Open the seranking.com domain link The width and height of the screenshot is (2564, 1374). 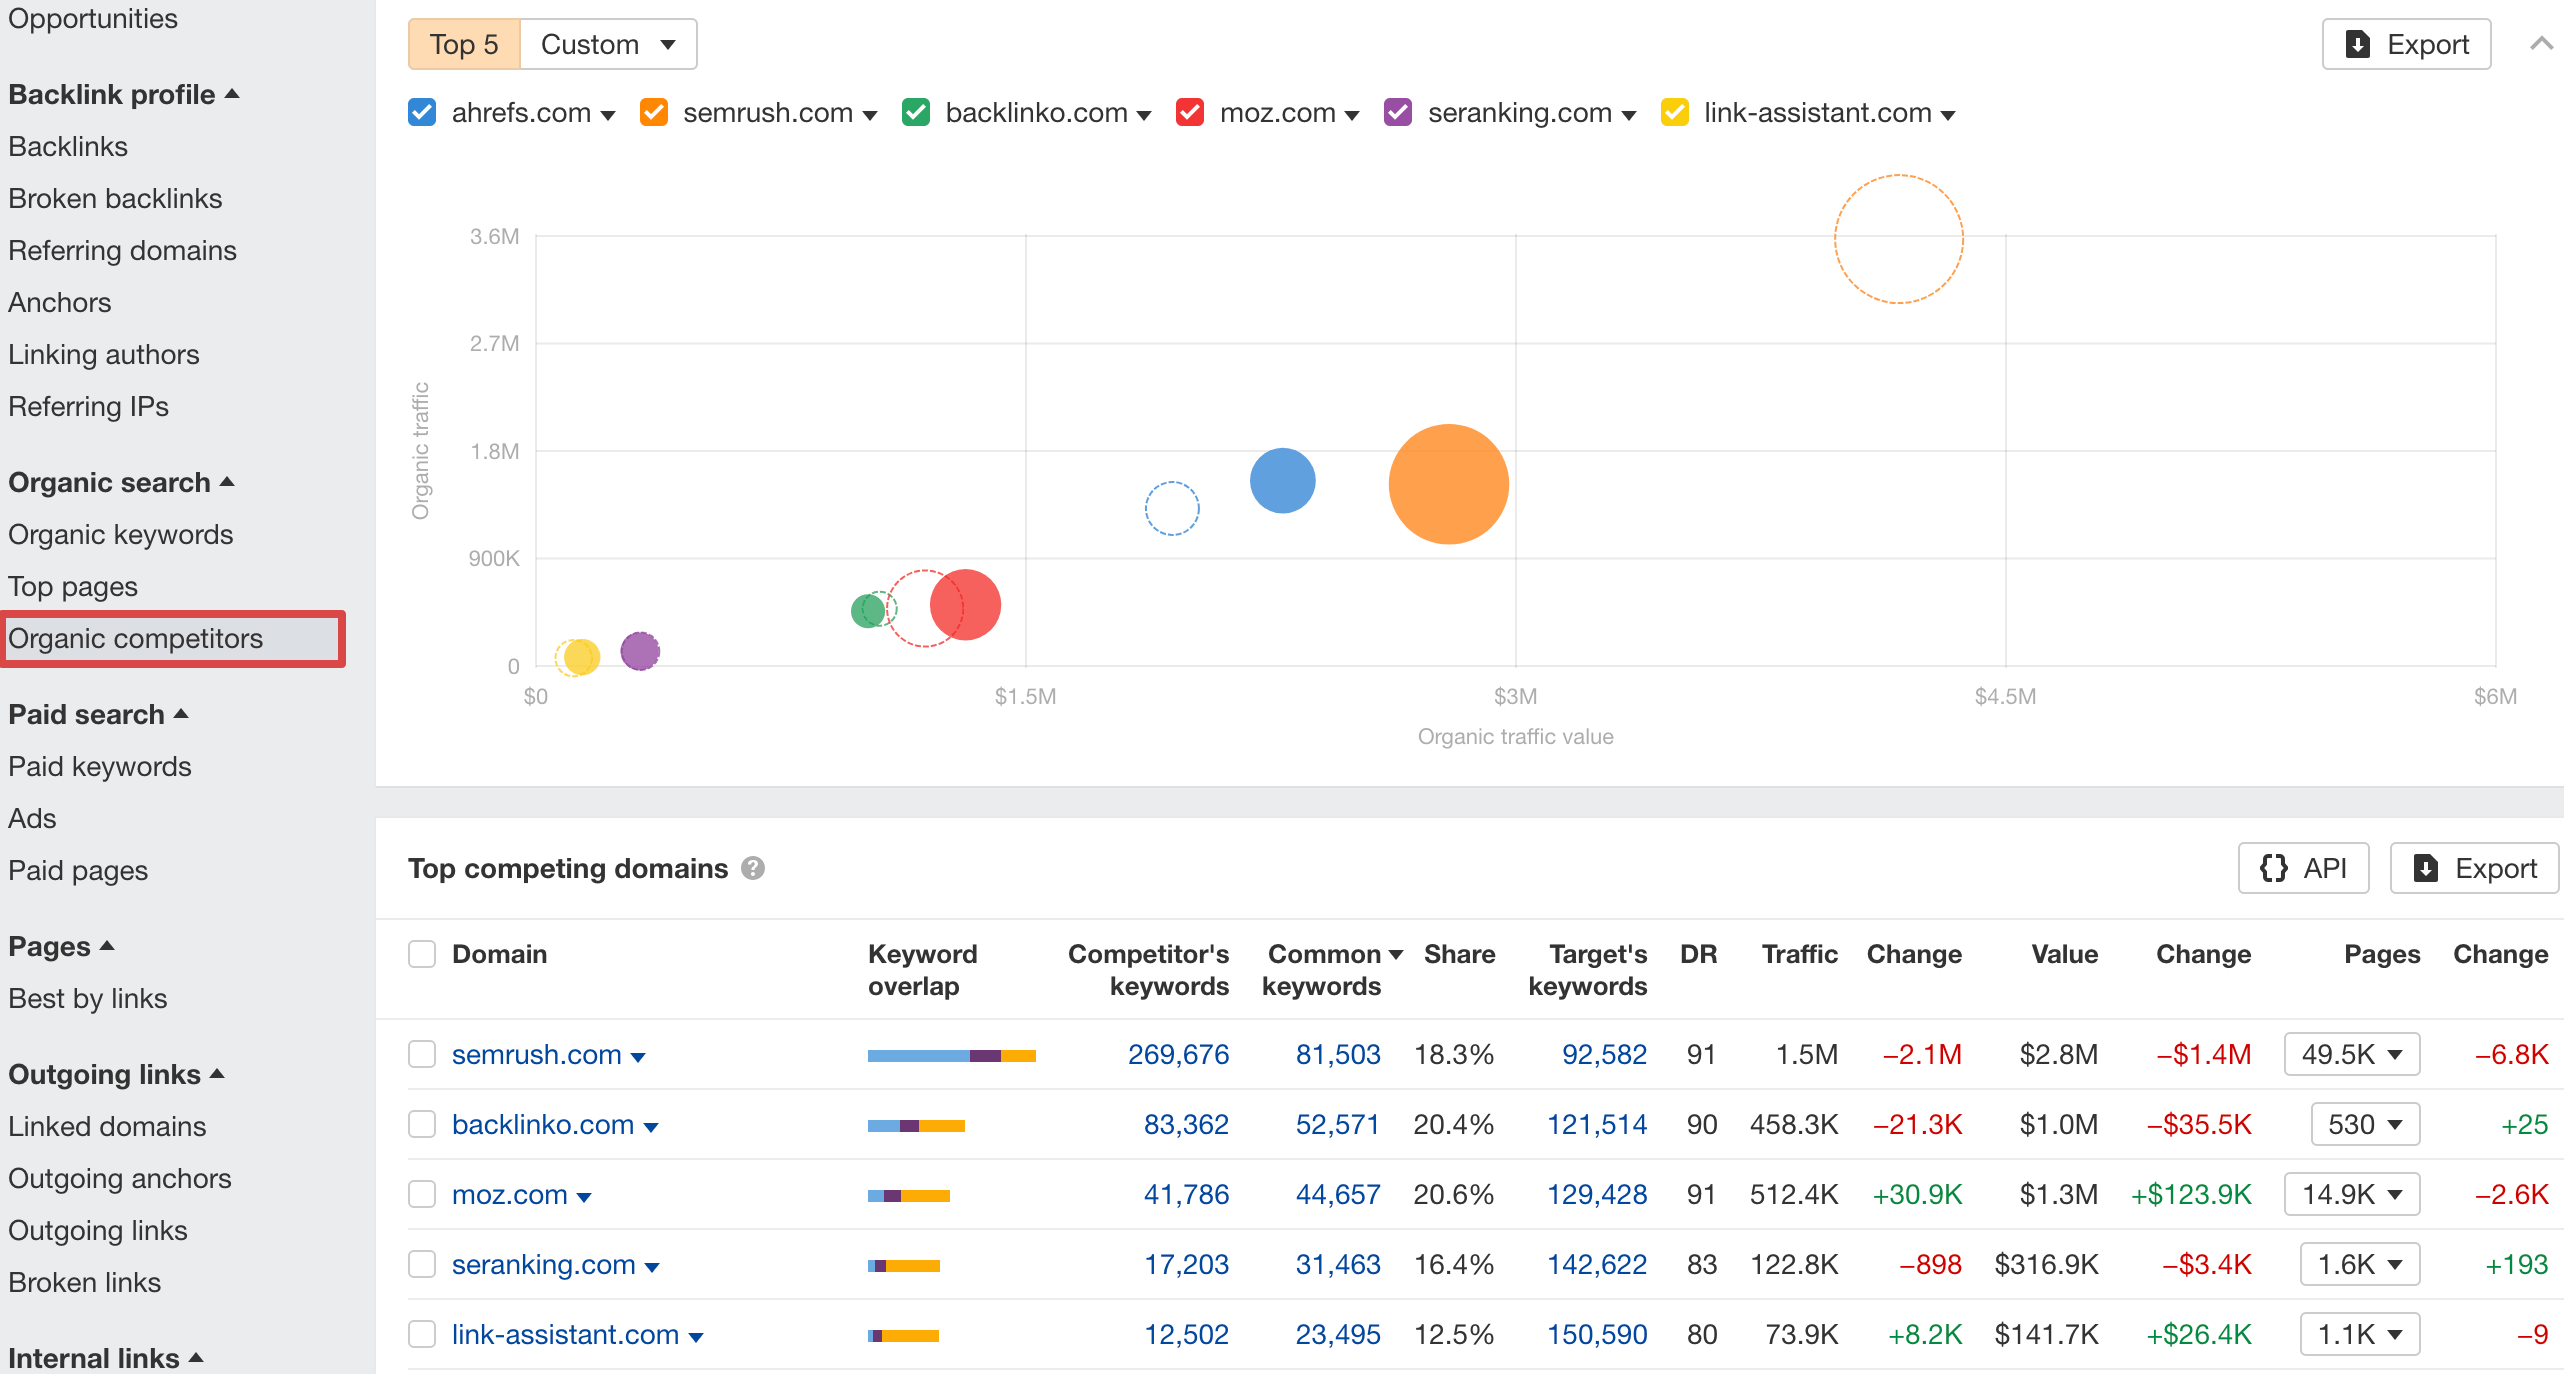543,1264
